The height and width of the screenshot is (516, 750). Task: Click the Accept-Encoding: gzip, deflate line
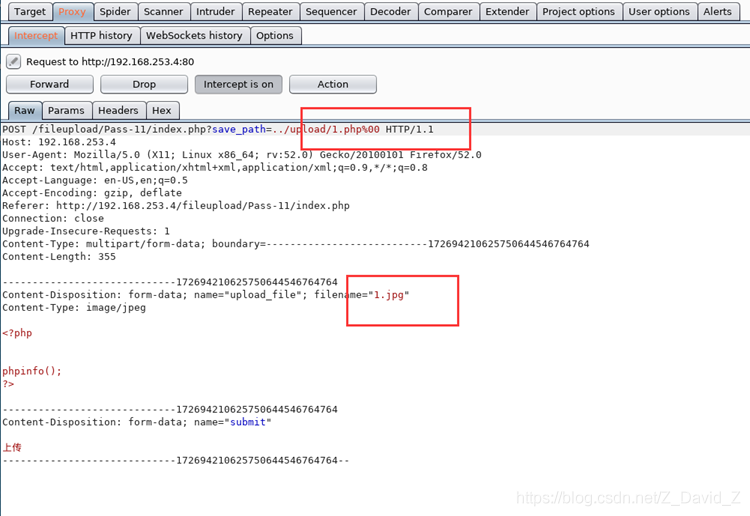(x=92, y=193)
